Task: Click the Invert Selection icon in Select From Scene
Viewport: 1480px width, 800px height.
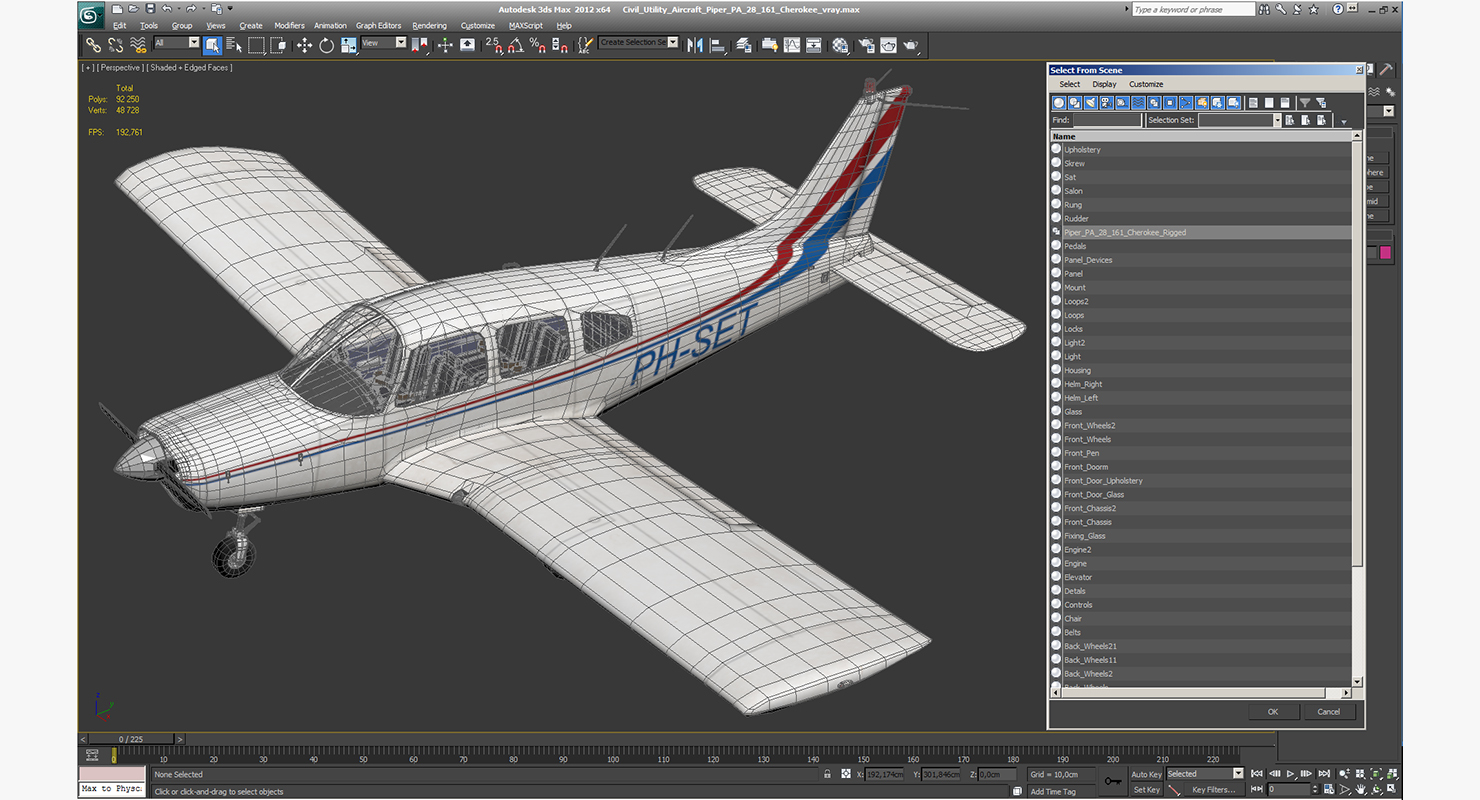Action: point(1285,102)
